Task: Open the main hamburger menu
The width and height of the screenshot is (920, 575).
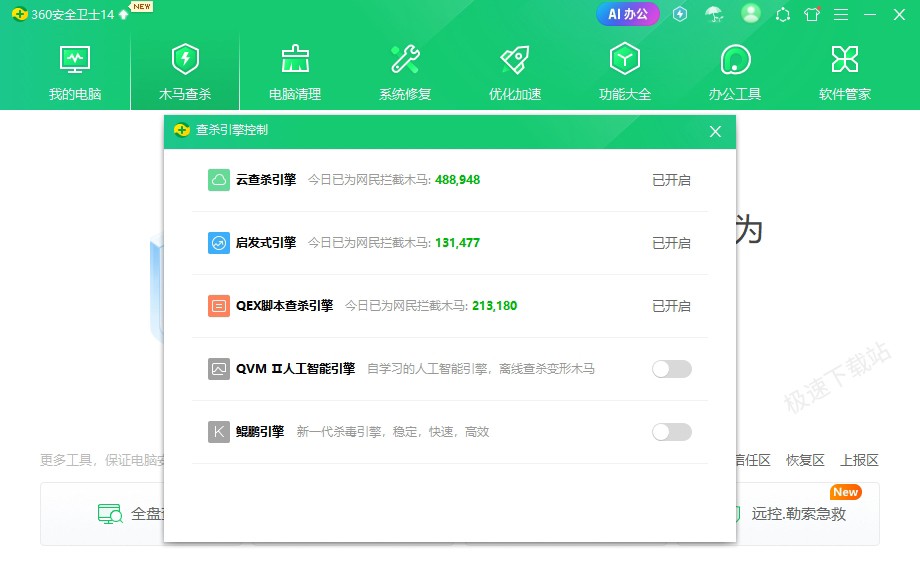Action: [x=841, y=14]
